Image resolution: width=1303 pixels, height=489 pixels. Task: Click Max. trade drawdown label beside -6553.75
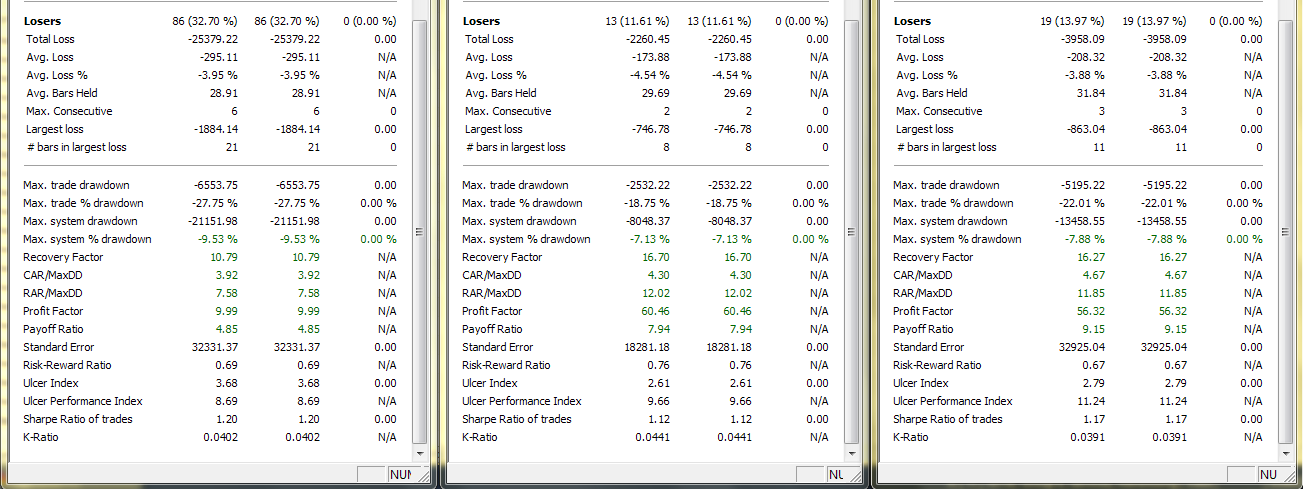pos(77,185)
